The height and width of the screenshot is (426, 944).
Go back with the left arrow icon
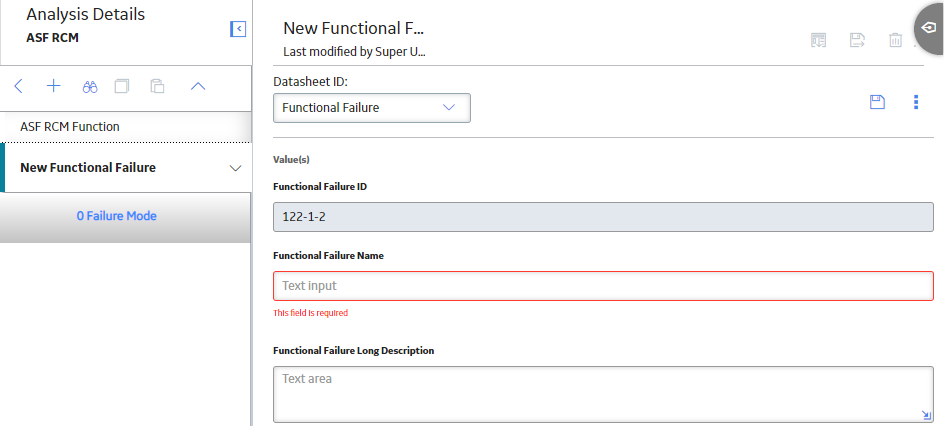click(19, 86)
